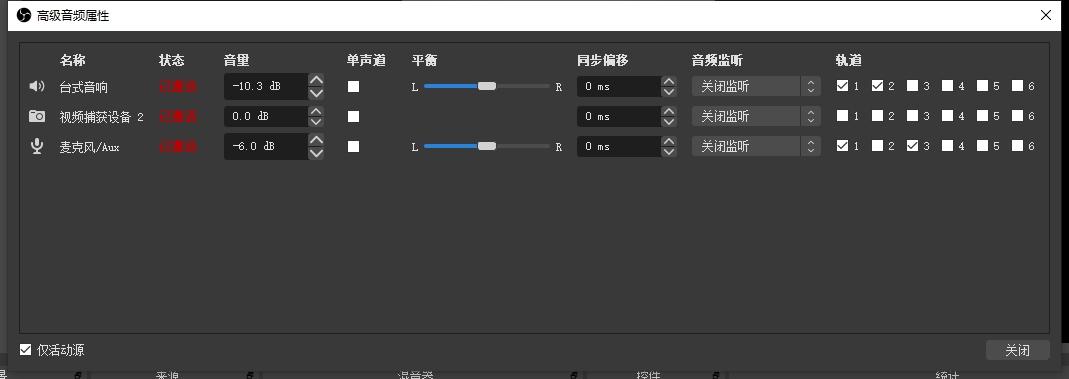Close the 高级音频属性 dialog window
Viewport: 1069px width, 379px height.
click(x=1046, y=15)
